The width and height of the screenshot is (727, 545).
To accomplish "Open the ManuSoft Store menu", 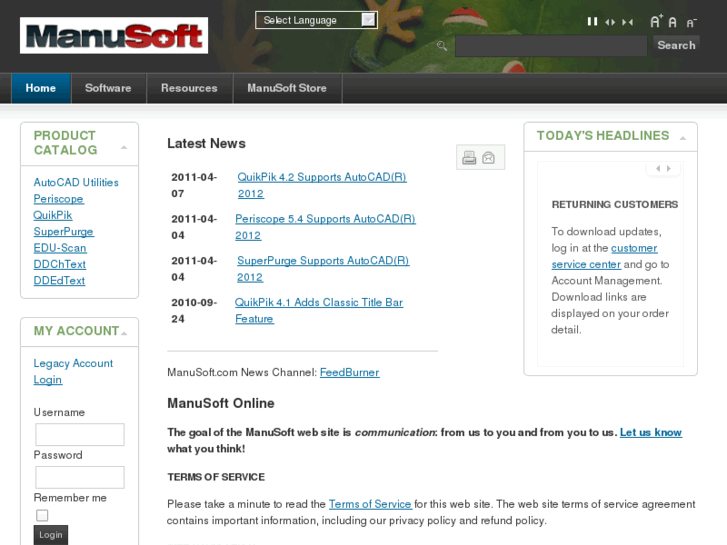I will (287, 88).
